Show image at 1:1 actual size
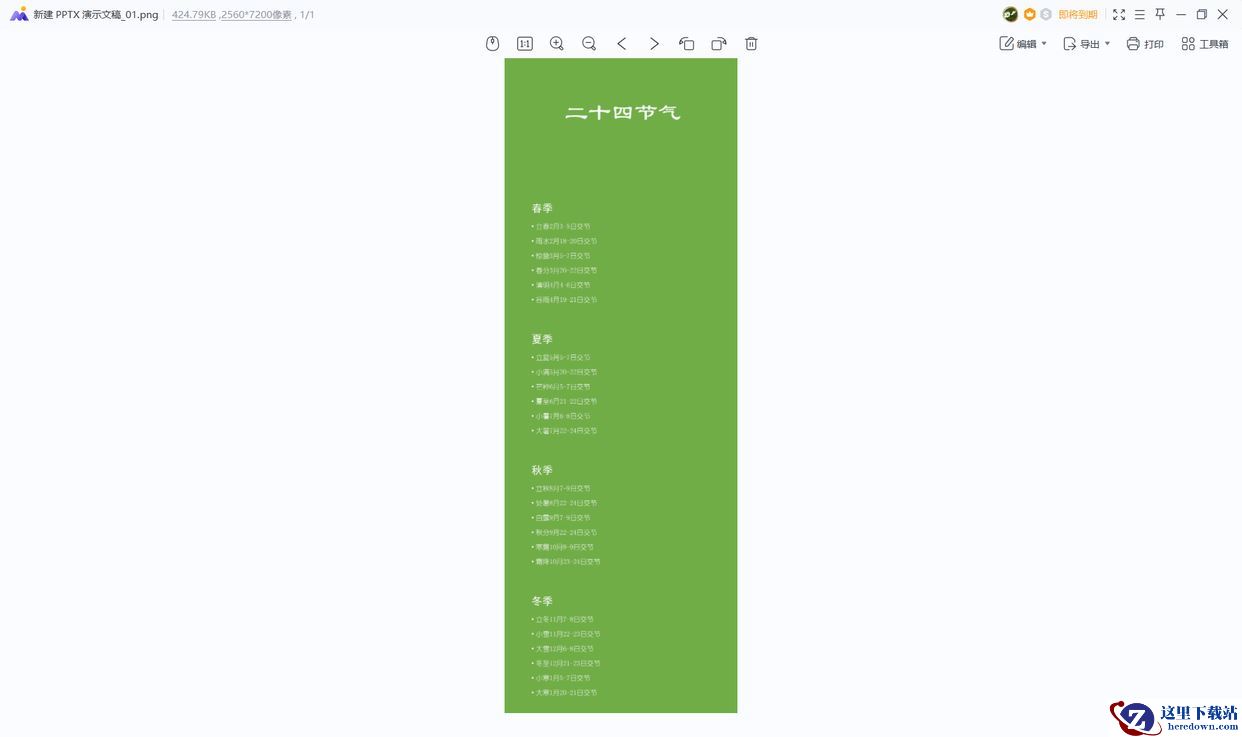 525,44
